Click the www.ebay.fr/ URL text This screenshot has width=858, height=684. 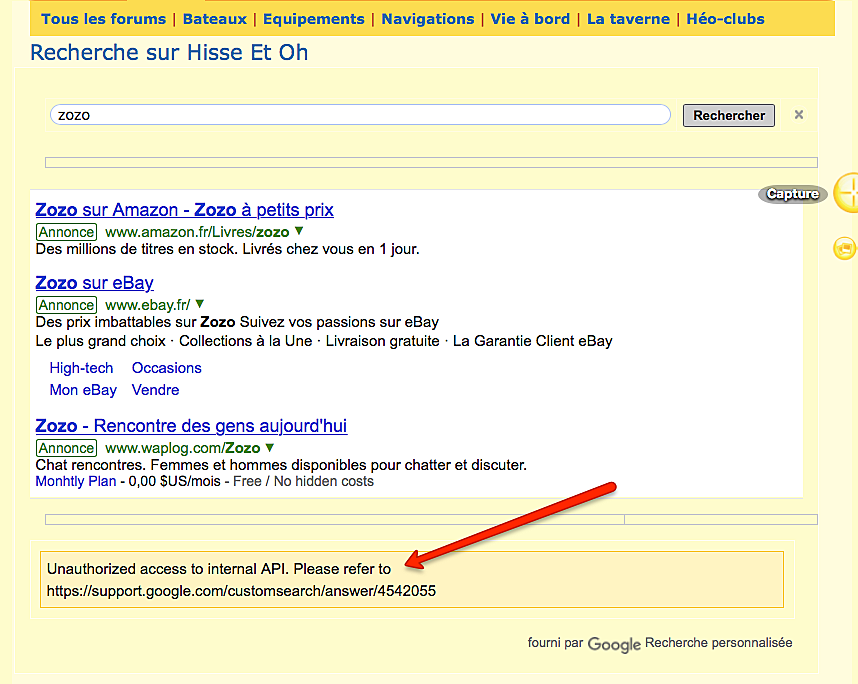pyautogui.click(x=147, y=305)
